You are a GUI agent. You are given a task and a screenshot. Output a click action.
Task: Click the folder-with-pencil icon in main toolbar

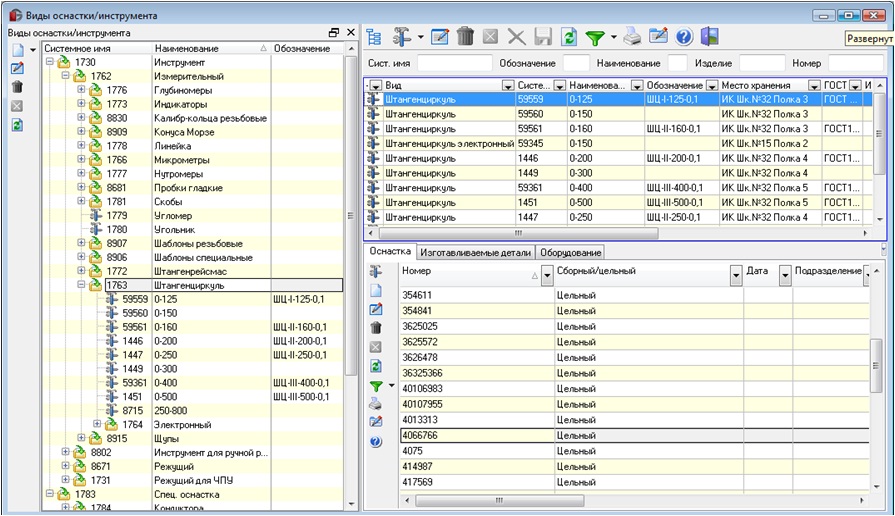[x=658, y=36]
